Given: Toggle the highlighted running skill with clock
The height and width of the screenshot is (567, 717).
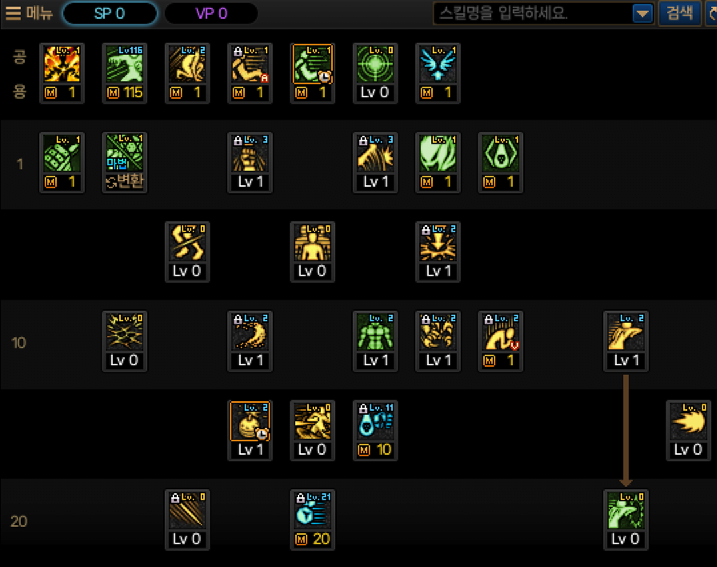Looking at the screenshot, I should [x=312, y=64].
